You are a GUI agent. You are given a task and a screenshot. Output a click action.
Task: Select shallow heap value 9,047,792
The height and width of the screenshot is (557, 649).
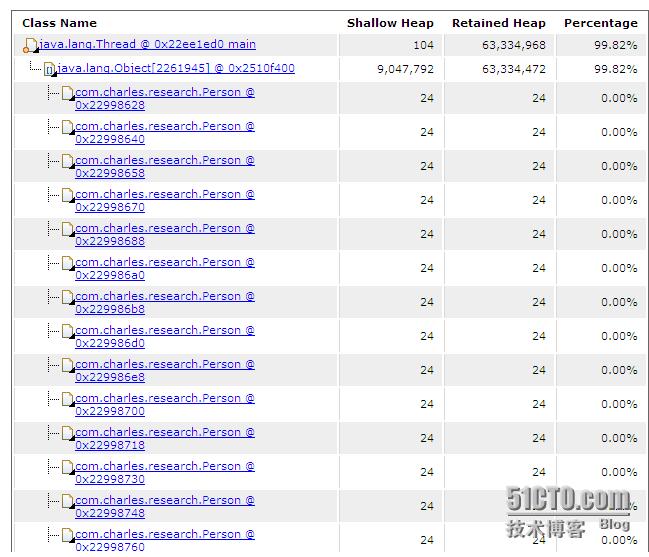[405, 69]
